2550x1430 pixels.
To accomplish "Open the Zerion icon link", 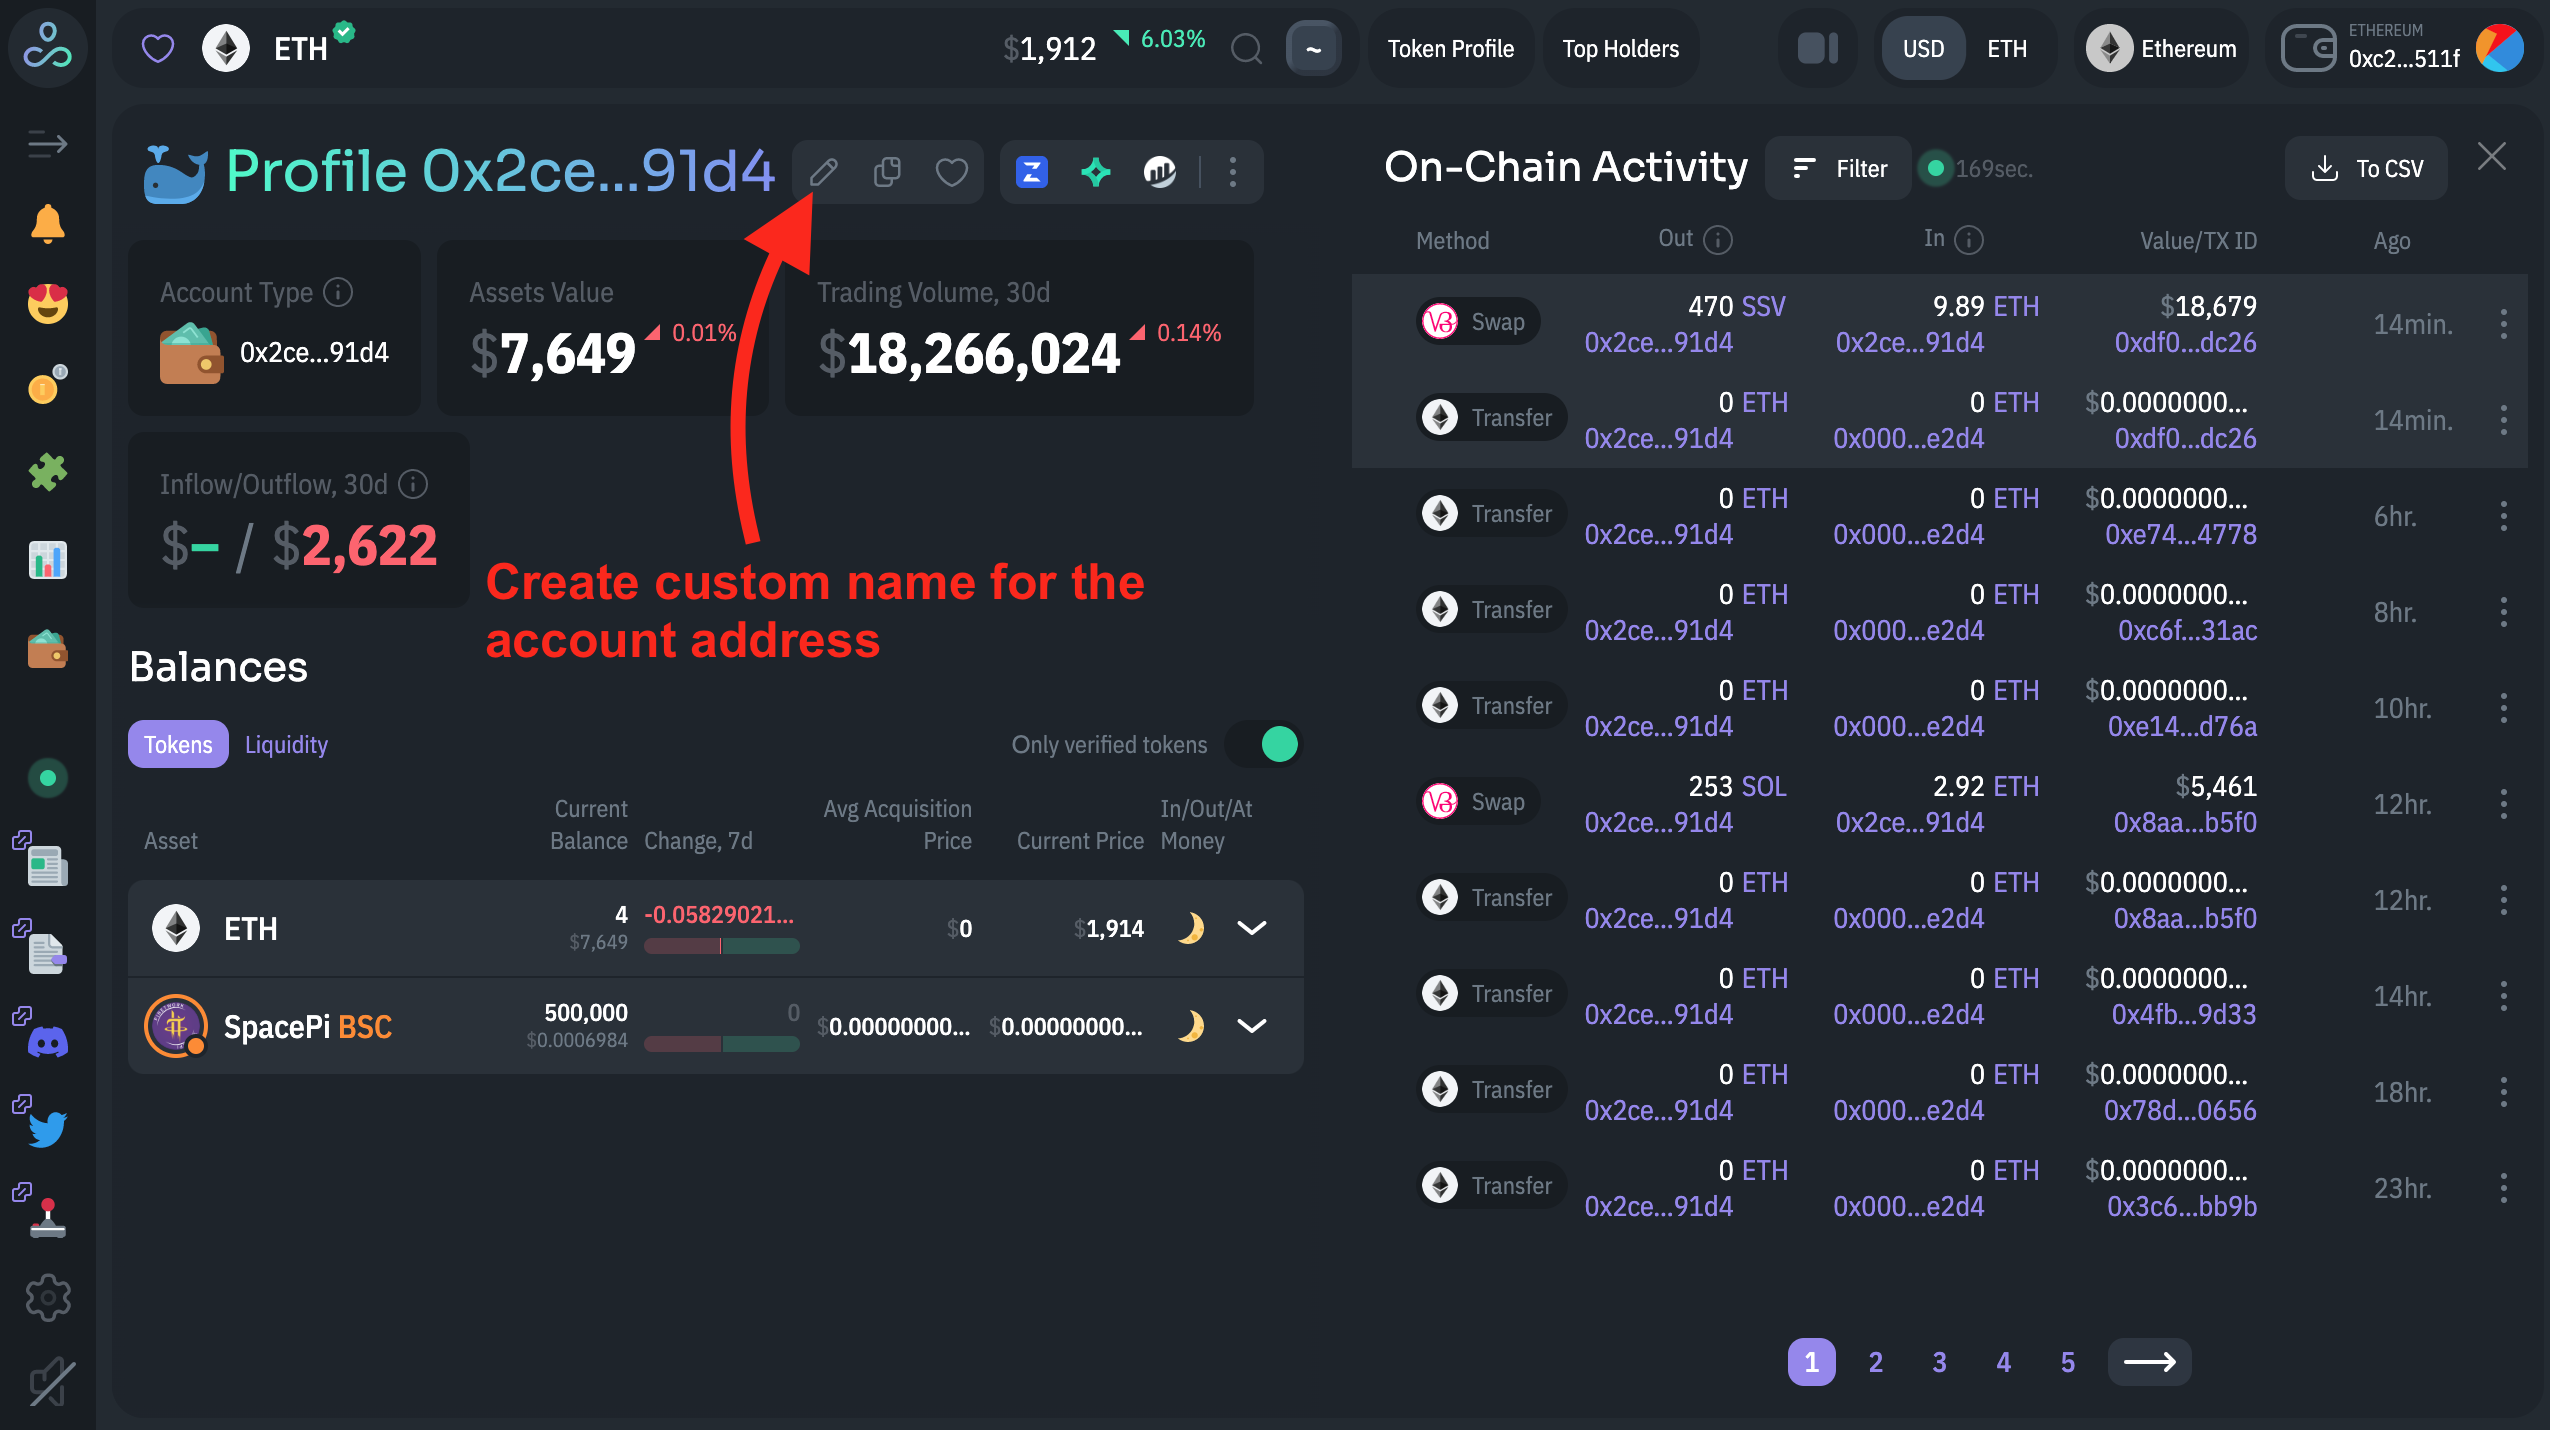I will pos(1031,172).
